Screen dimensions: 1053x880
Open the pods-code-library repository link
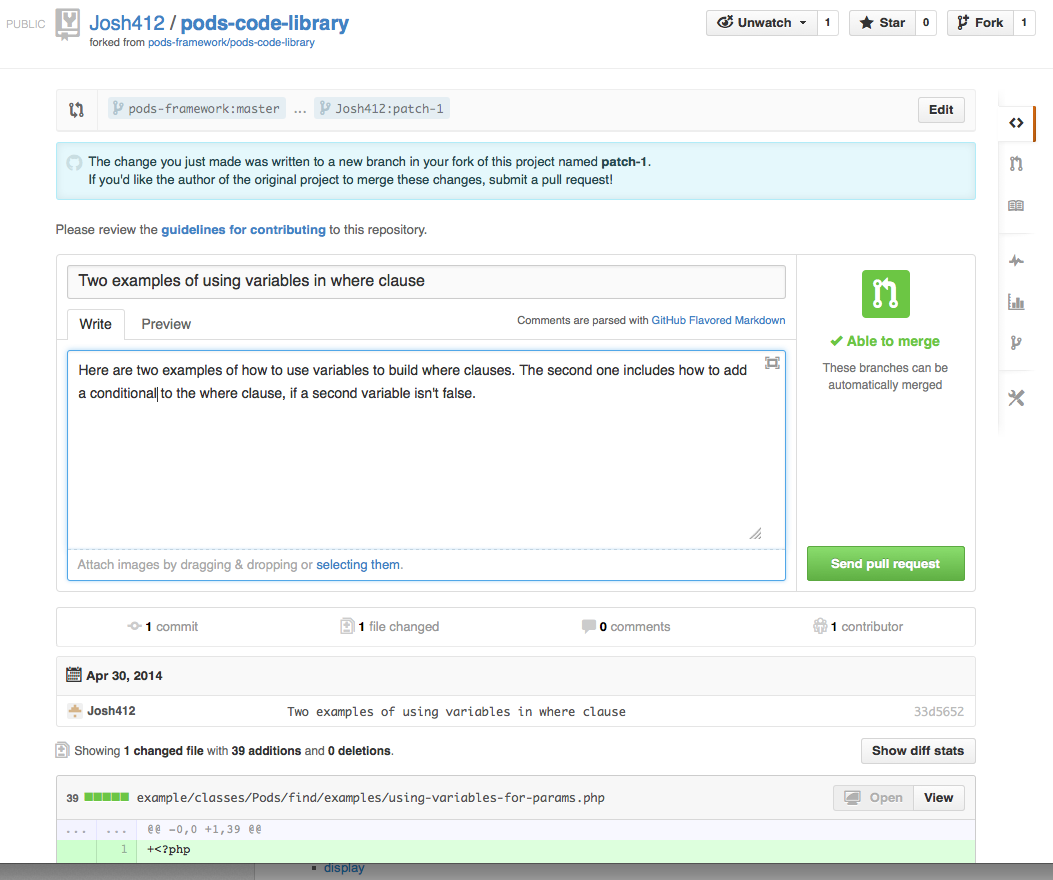pyautogui.click(x=265, y=23)
